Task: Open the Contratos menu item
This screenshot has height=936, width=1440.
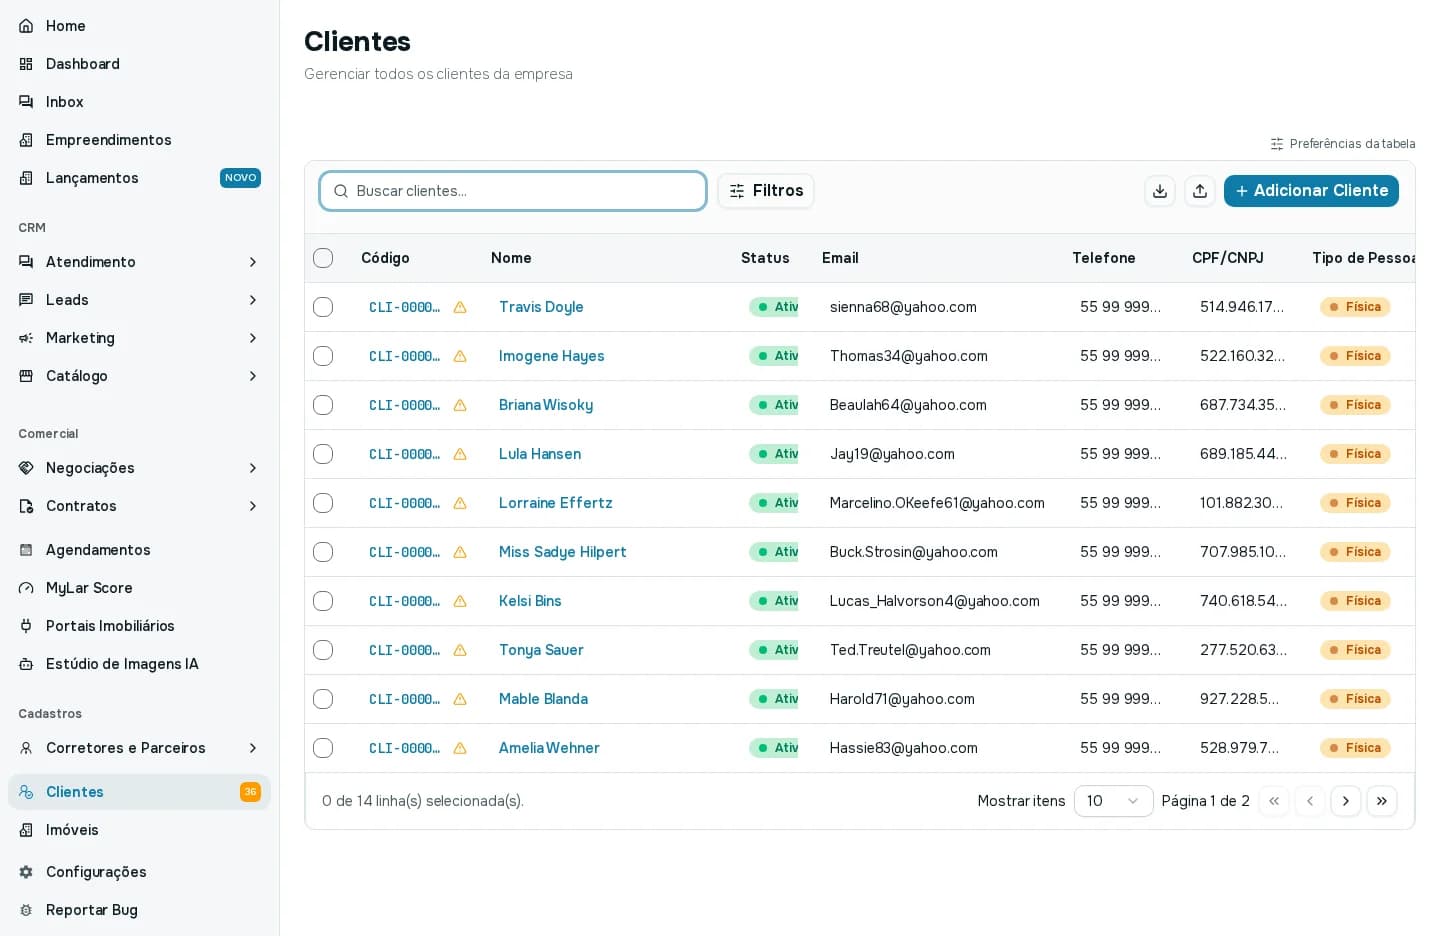Action: 139,506
